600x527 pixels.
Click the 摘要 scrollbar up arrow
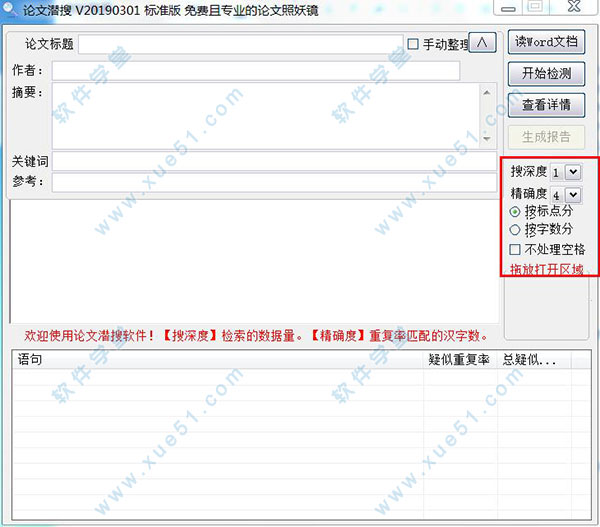point(487,92)
